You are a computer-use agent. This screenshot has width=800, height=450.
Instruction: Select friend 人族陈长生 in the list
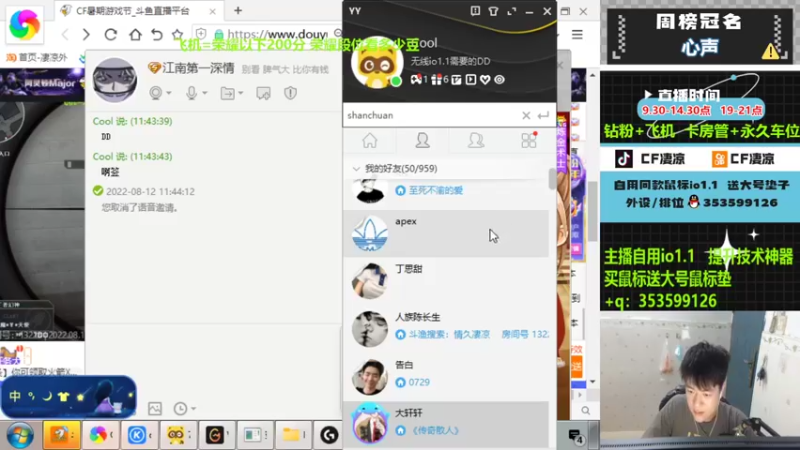tap(446, 329)
